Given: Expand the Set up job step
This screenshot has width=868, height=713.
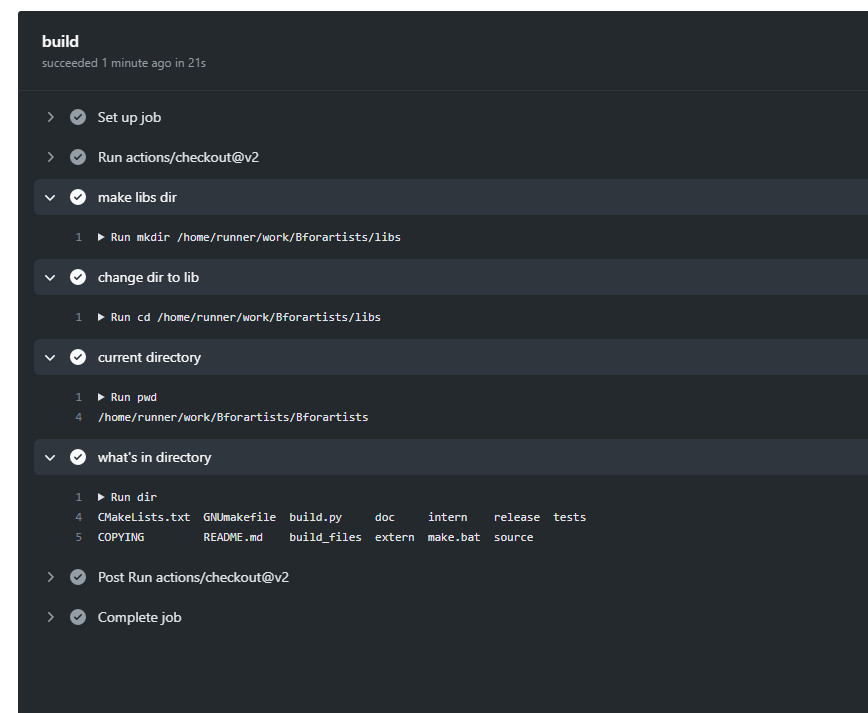Looking at the screenshot, I should point(50,117).
